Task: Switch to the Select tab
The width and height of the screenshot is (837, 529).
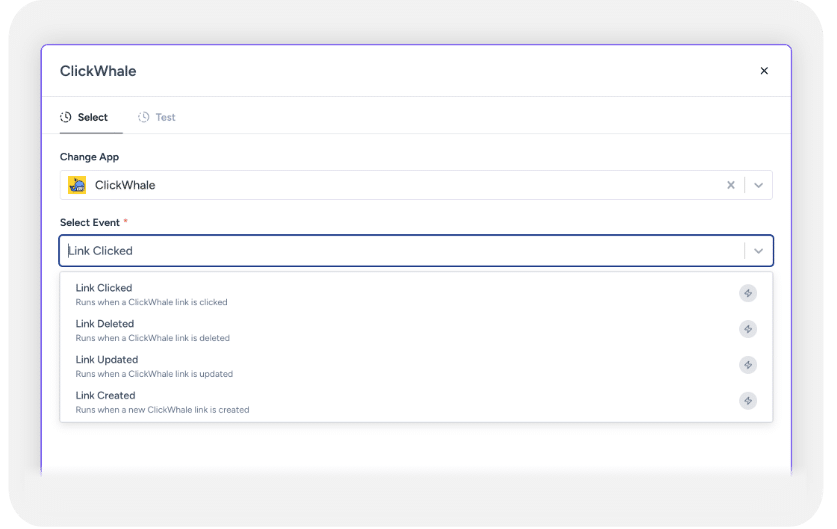Action: [x=84, y=117]
